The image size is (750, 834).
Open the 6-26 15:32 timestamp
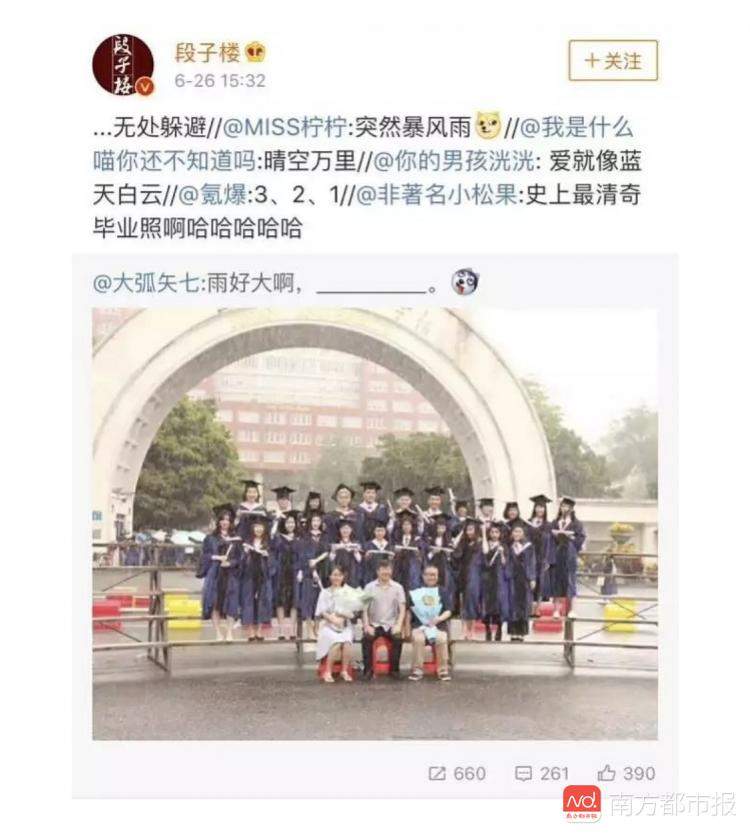220,80
